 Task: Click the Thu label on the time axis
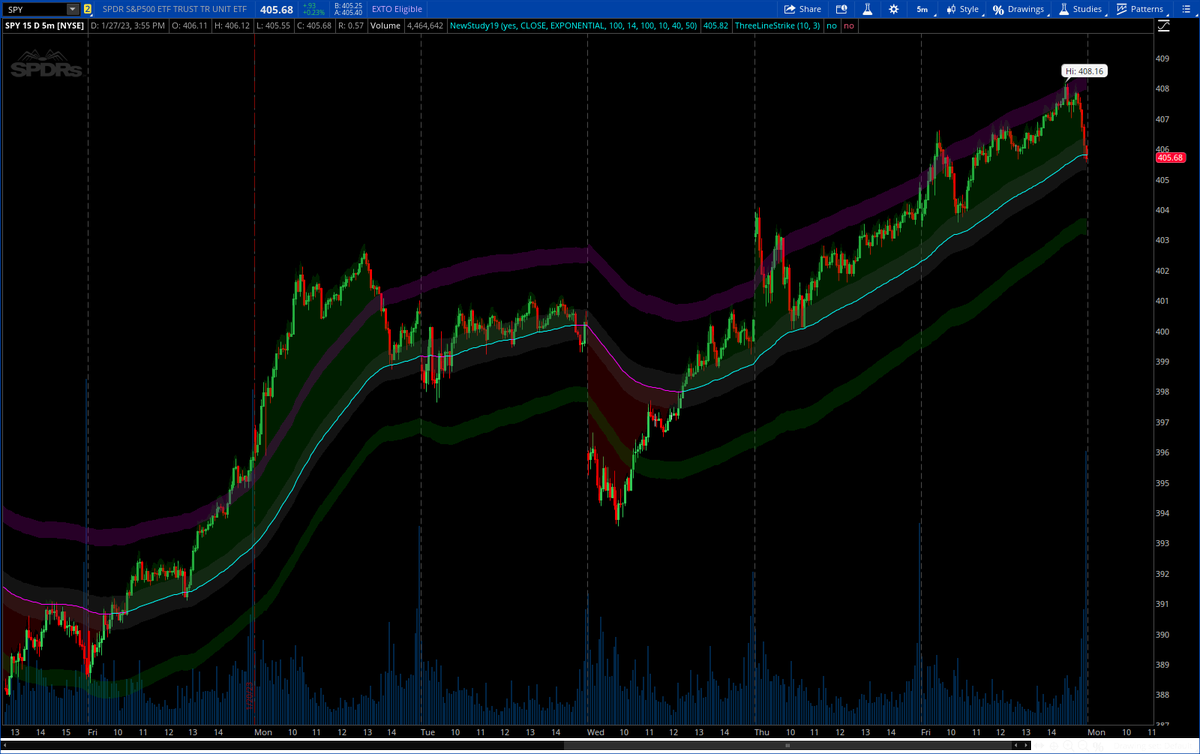761,732
